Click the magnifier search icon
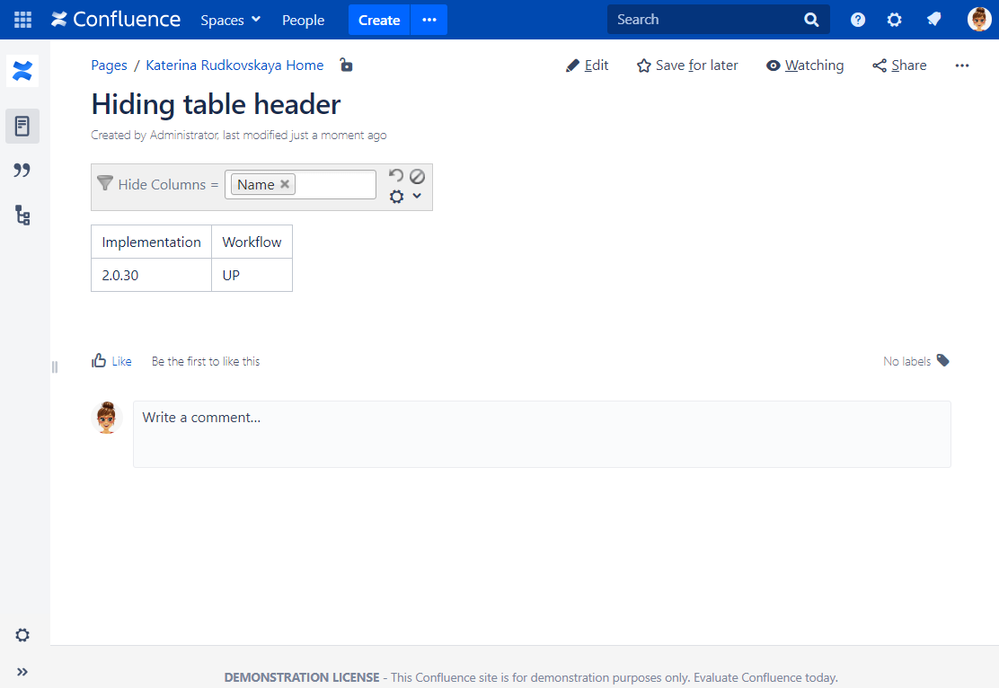999x688 pixels. coord(811,20)
